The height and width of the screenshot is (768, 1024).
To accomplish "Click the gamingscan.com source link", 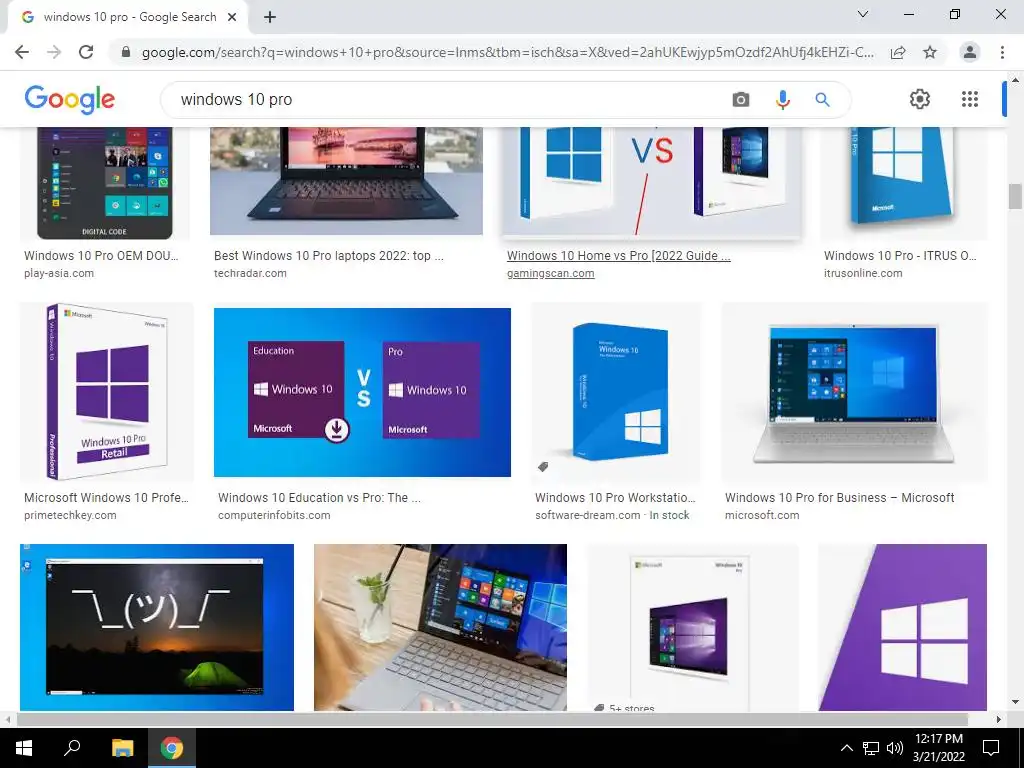I will (x=551, y=274).
